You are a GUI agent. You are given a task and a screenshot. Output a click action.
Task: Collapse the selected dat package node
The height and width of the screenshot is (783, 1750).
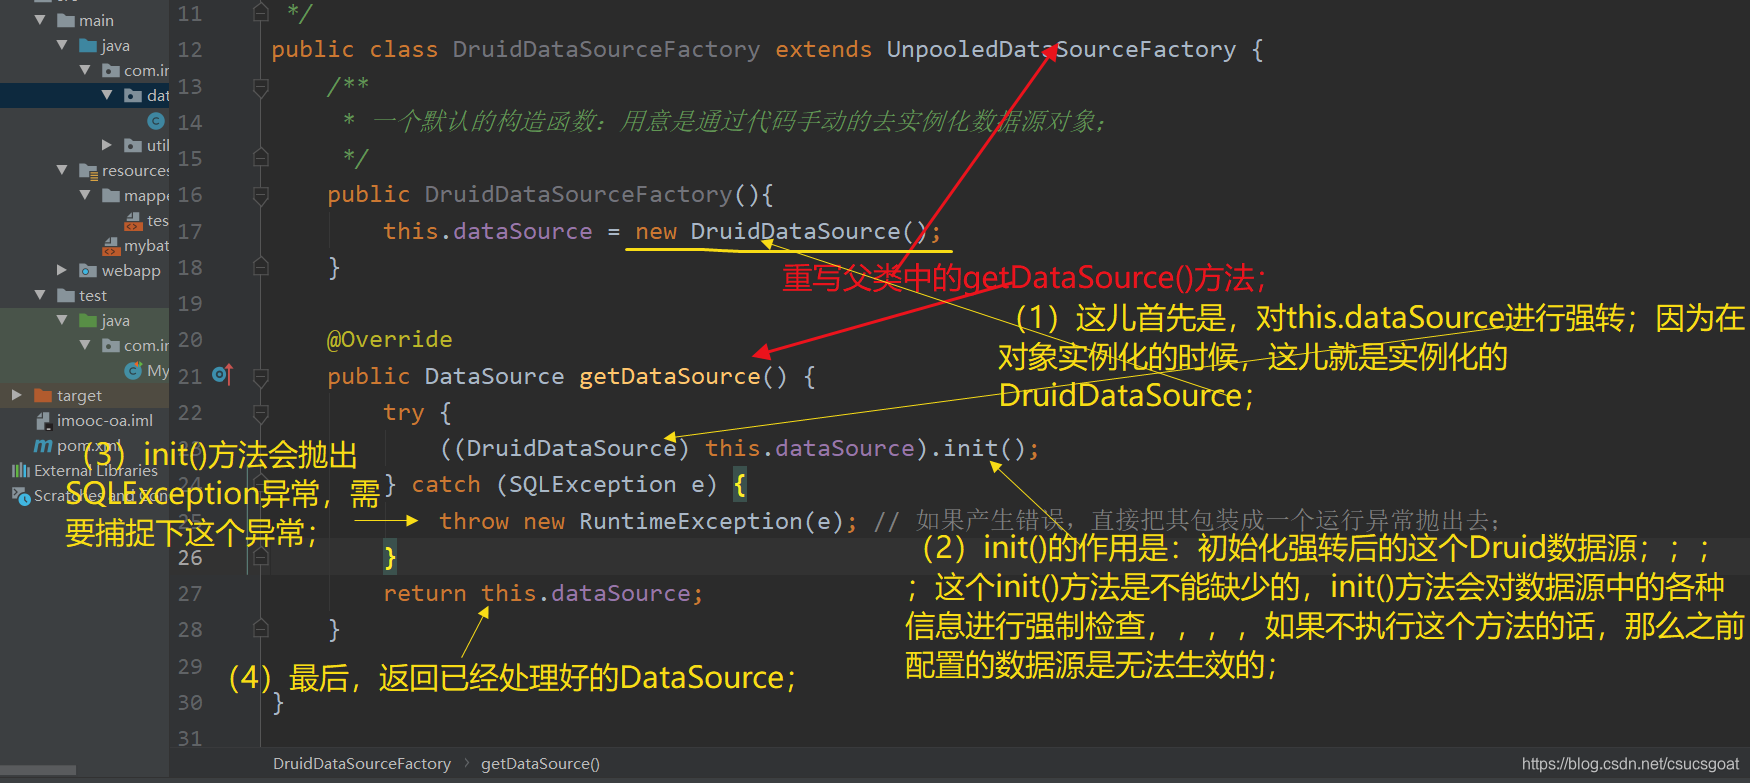tap(108, 96)
